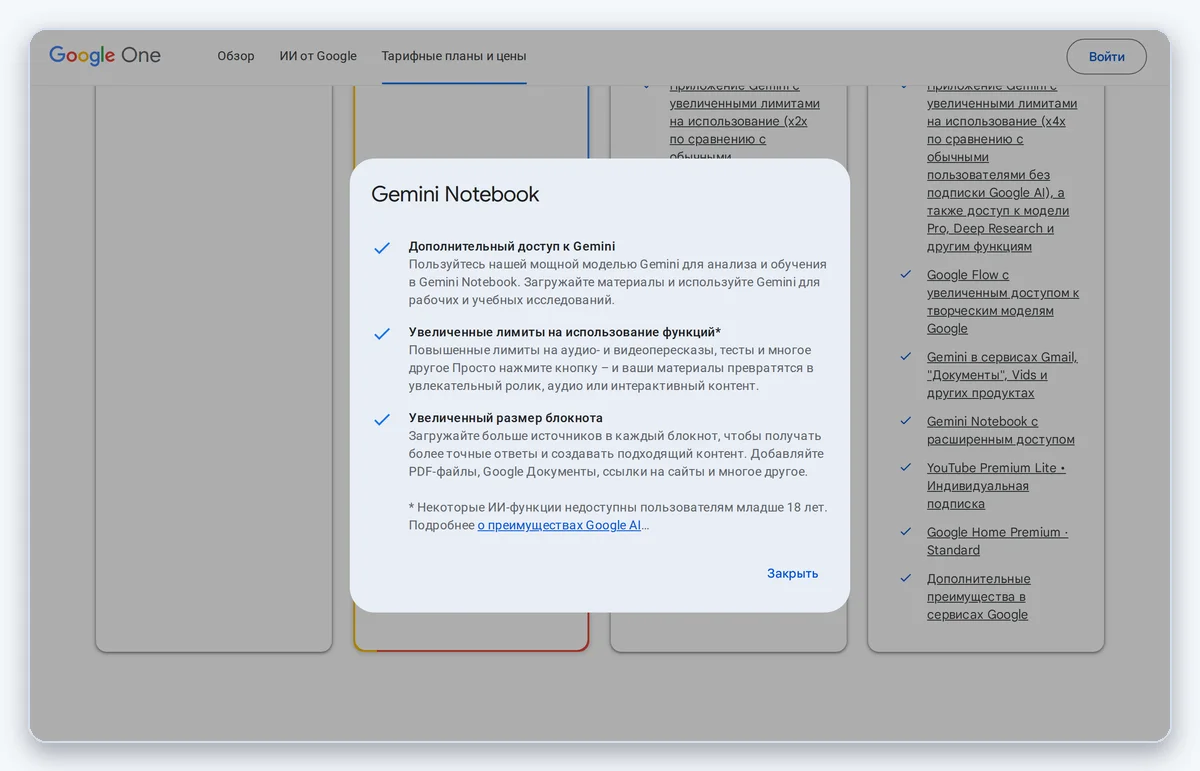Click the paragraph starting Загружайте больше источников

pyautogui.click(x=616, y=454)
